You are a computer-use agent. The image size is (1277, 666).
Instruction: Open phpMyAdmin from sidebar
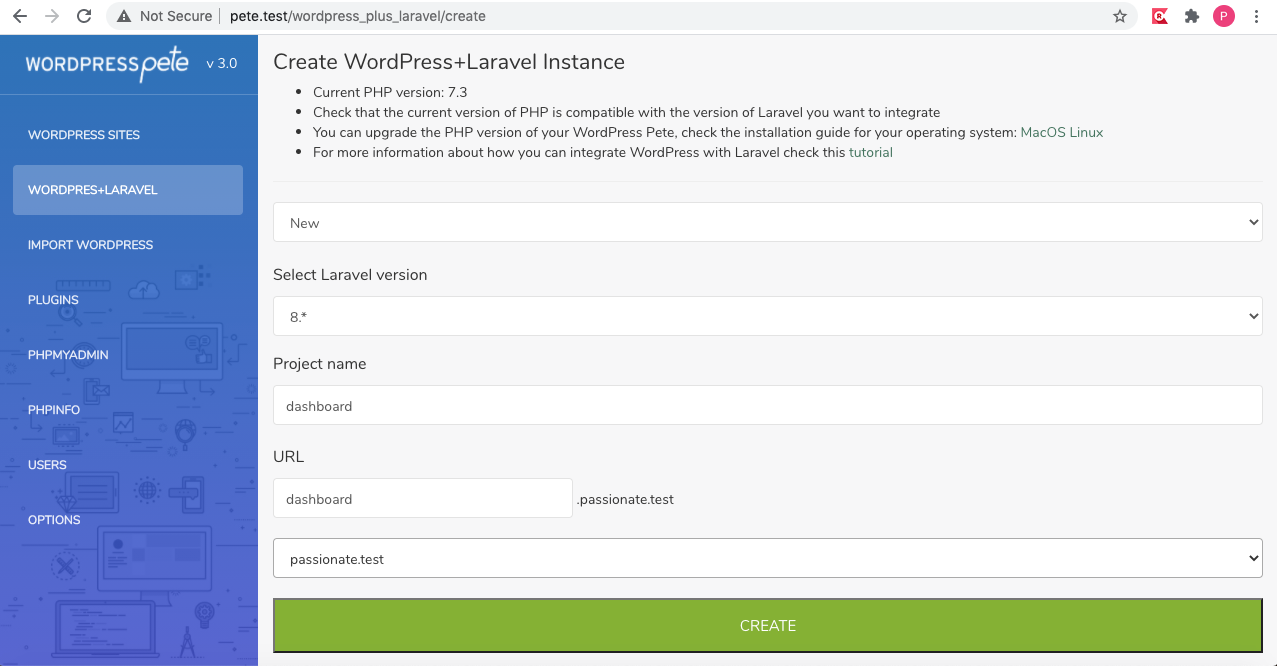(x=68, y=355)
